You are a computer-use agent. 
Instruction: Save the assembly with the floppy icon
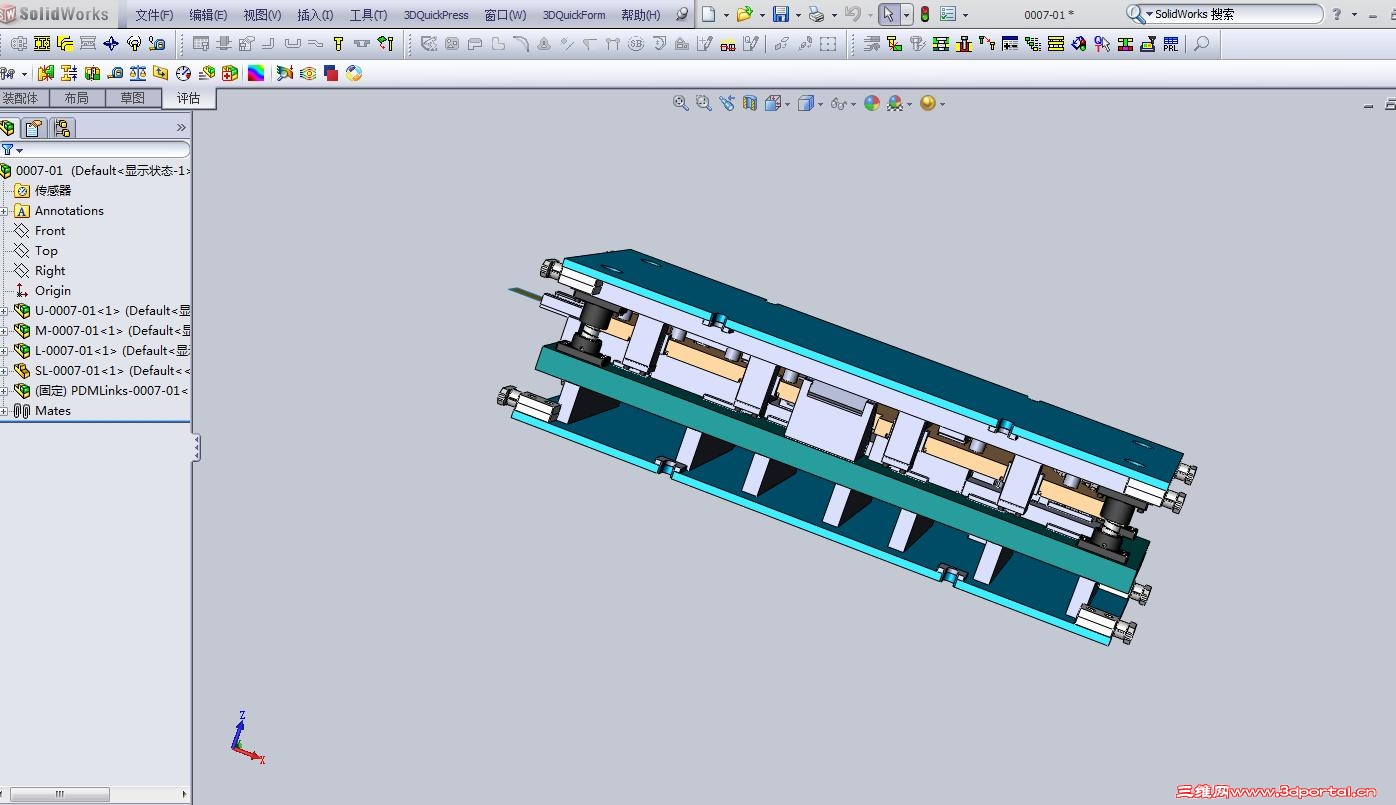pos(781,14)
